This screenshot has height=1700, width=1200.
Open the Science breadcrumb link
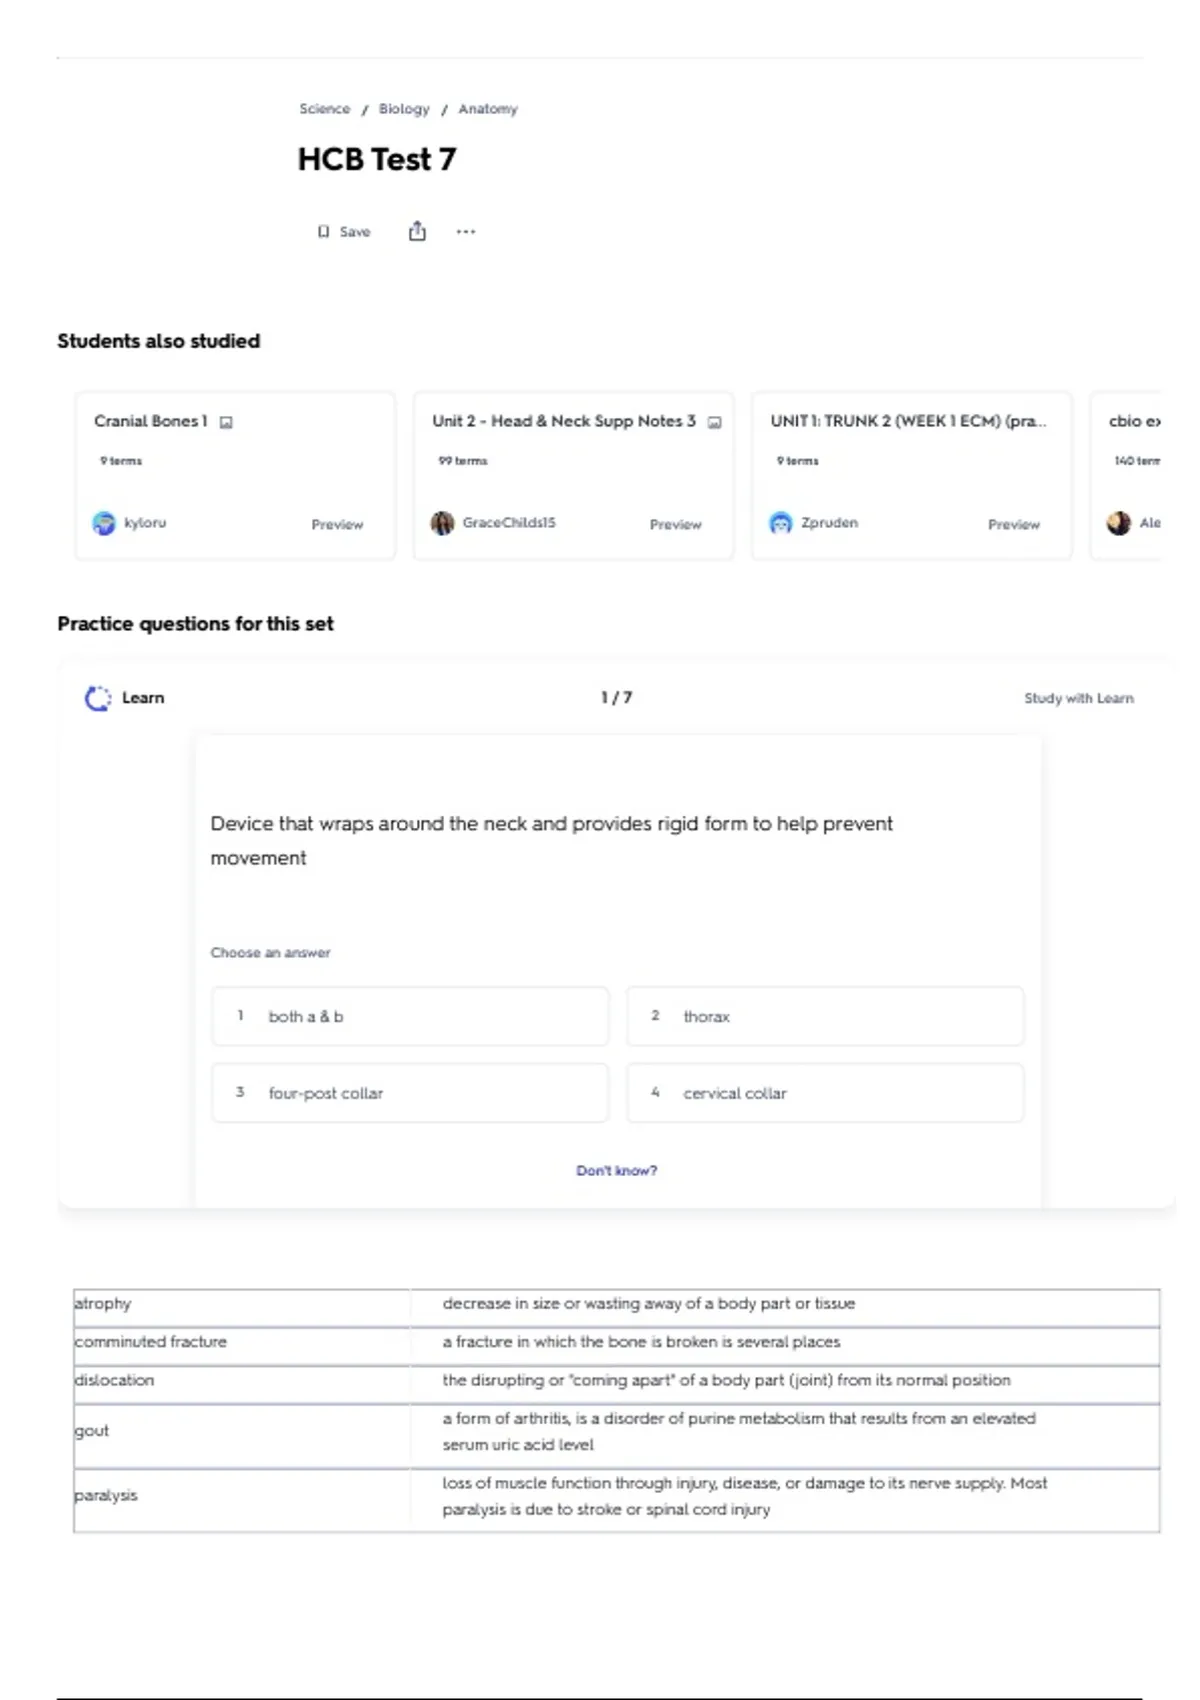tap(325, 109)
